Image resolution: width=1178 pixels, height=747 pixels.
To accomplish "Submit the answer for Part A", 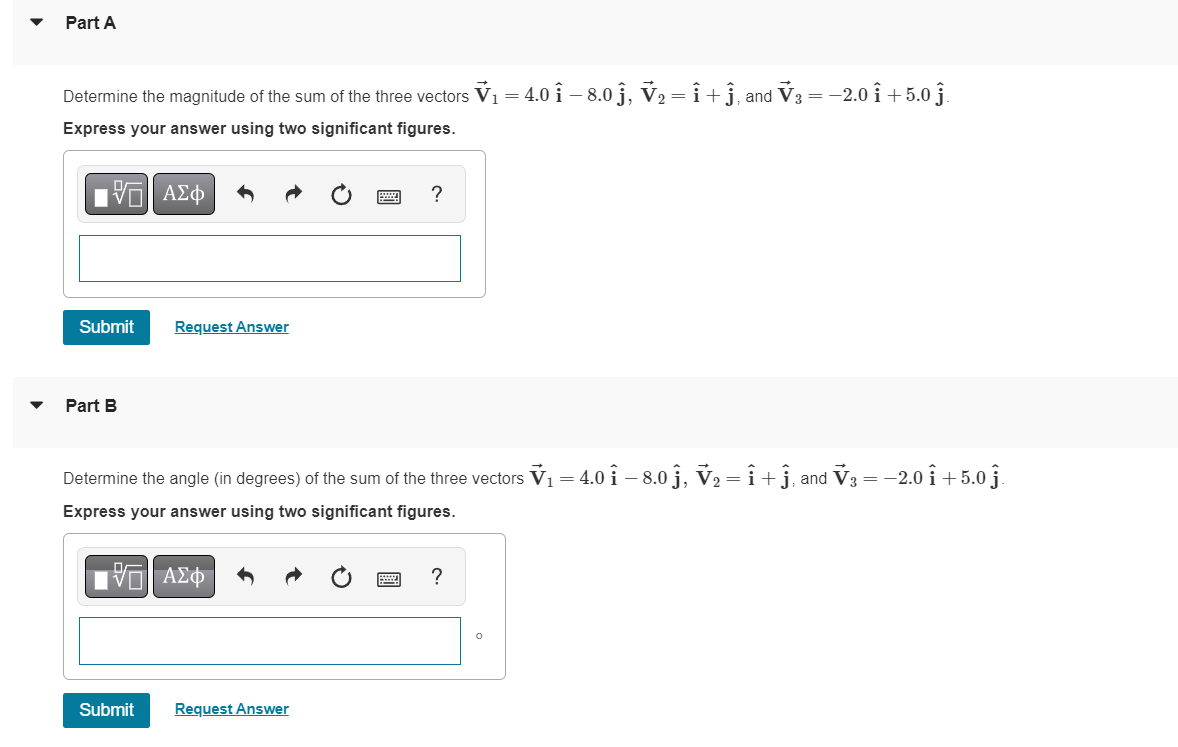I will point(106,327).
